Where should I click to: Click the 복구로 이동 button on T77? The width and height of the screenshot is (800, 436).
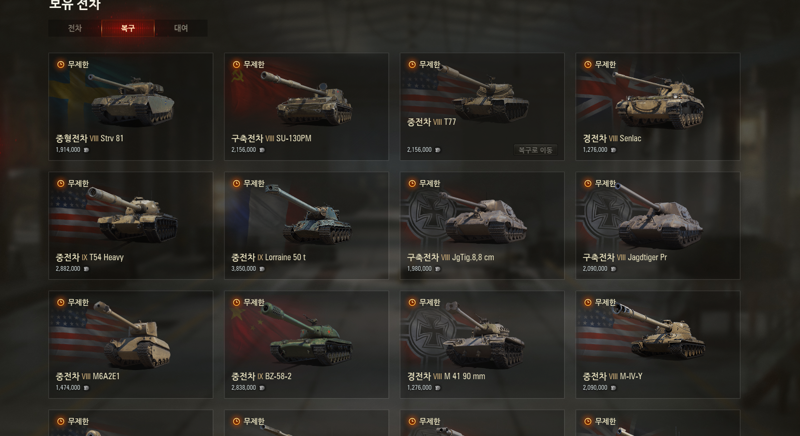tap(535, 150)
